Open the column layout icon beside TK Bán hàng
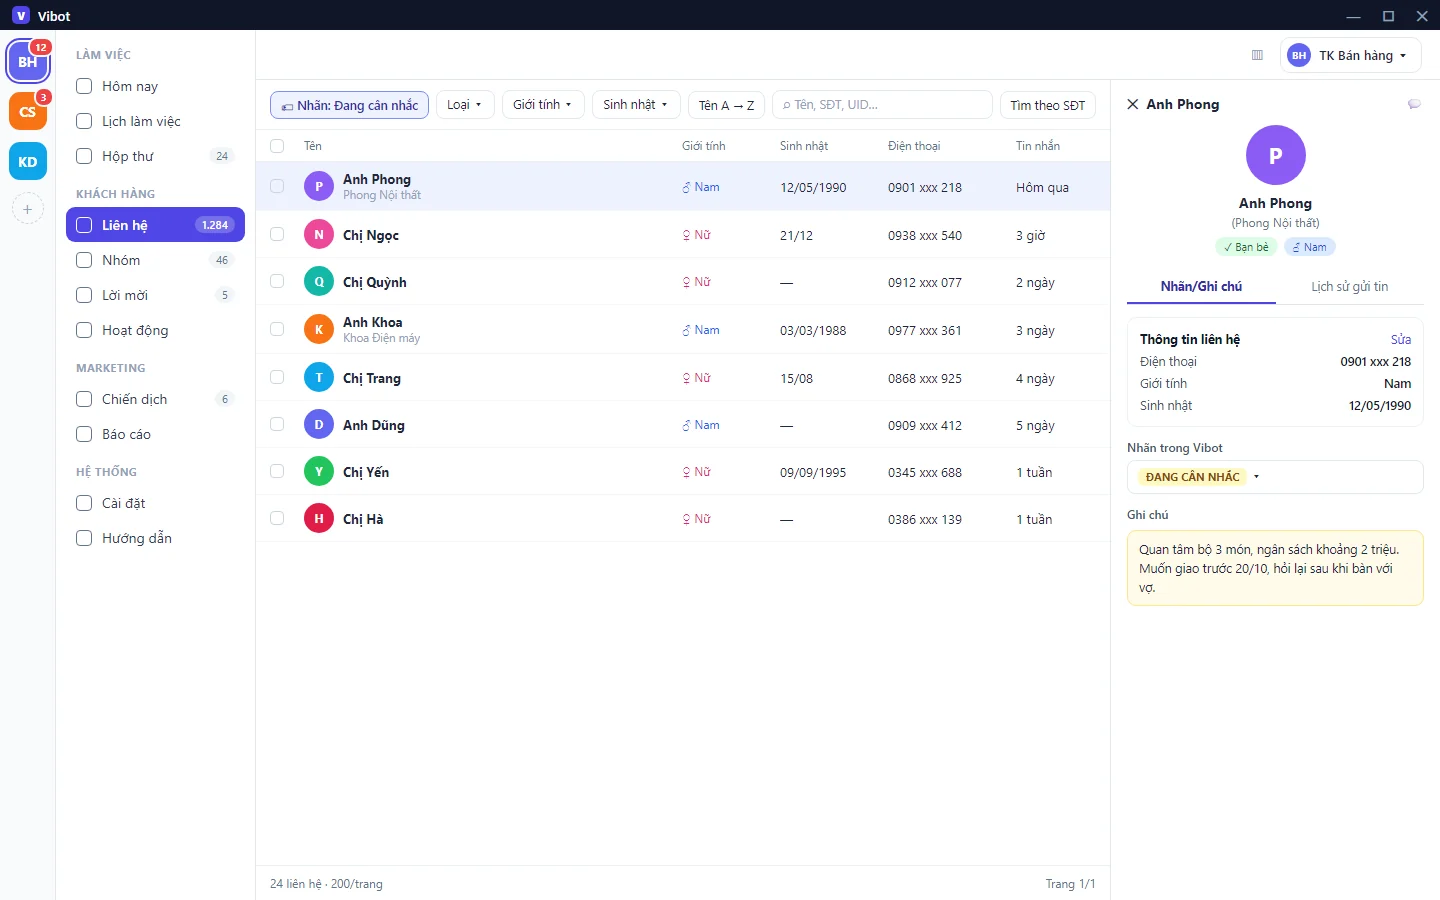The image size is (1440, 900). click(x=1257, y=55)
